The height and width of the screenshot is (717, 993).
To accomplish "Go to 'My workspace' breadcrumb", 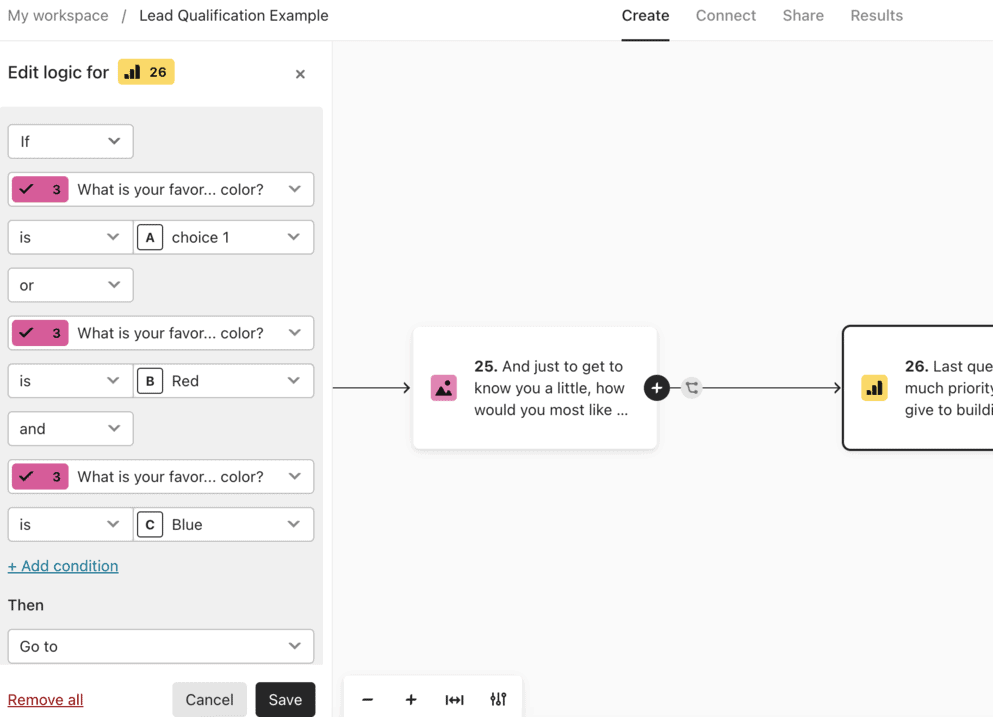I will tap(58, 16).
